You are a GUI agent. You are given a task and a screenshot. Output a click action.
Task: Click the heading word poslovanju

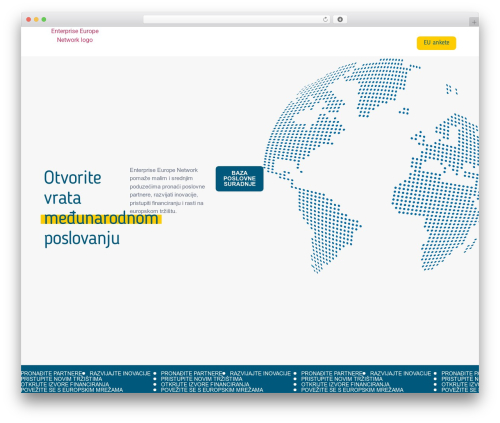[82, 239]
